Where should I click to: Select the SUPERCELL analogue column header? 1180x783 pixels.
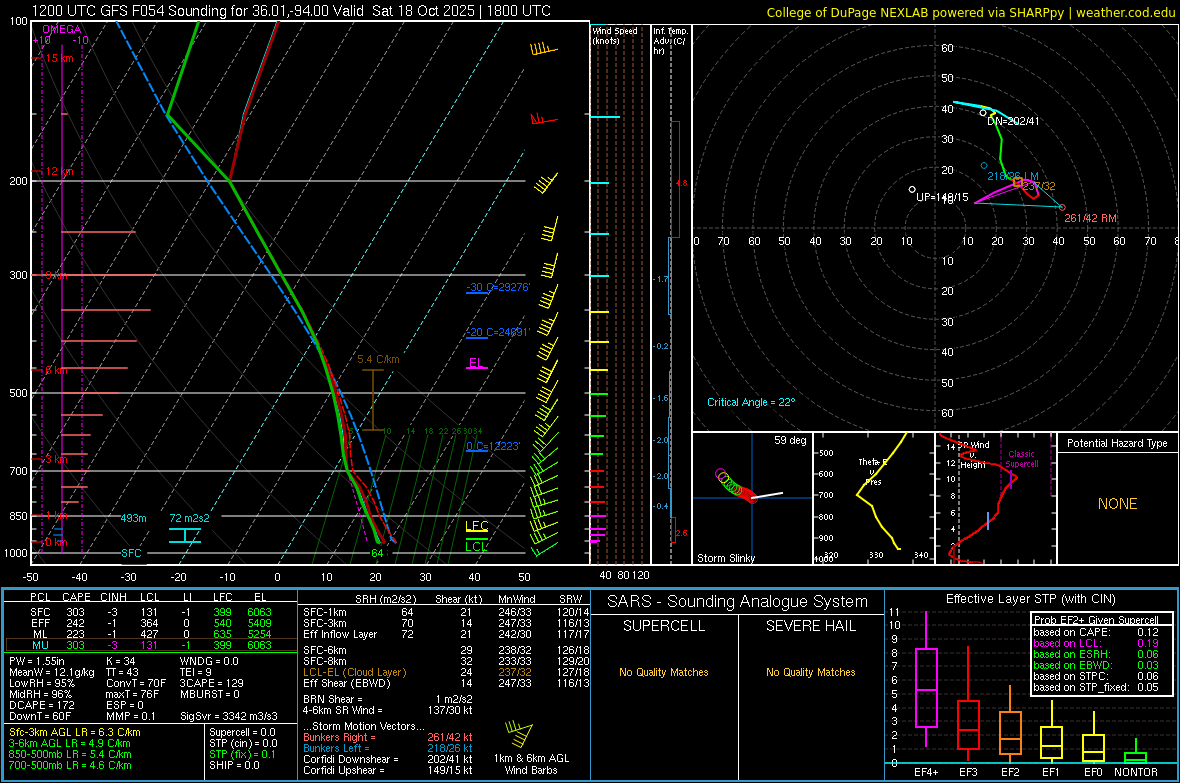[x=664, y=626]
